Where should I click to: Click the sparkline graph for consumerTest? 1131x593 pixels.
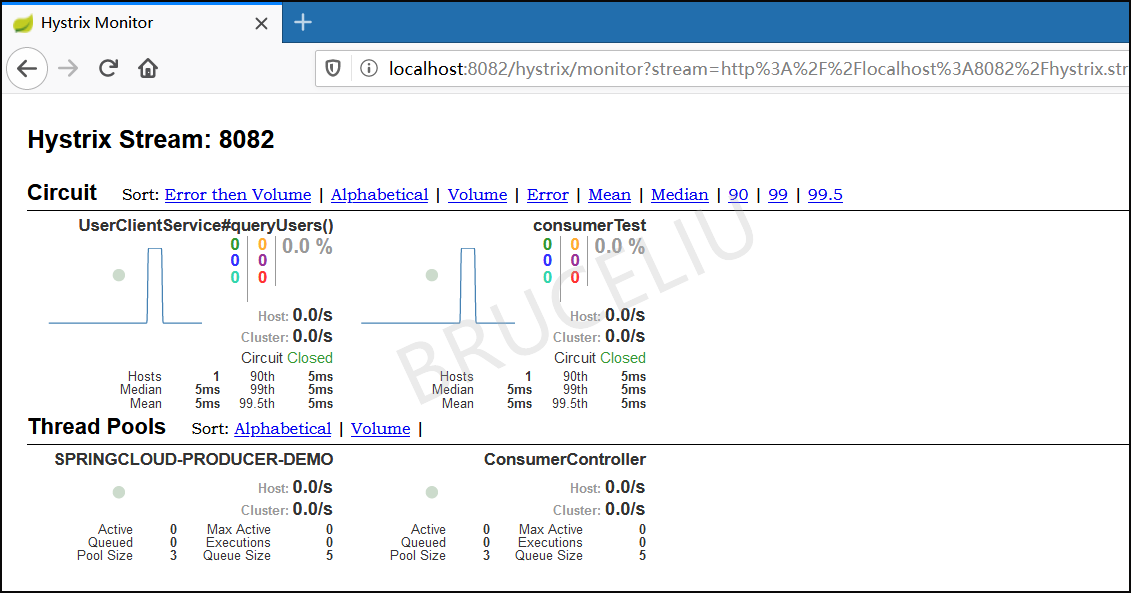[x=438, y=286]
